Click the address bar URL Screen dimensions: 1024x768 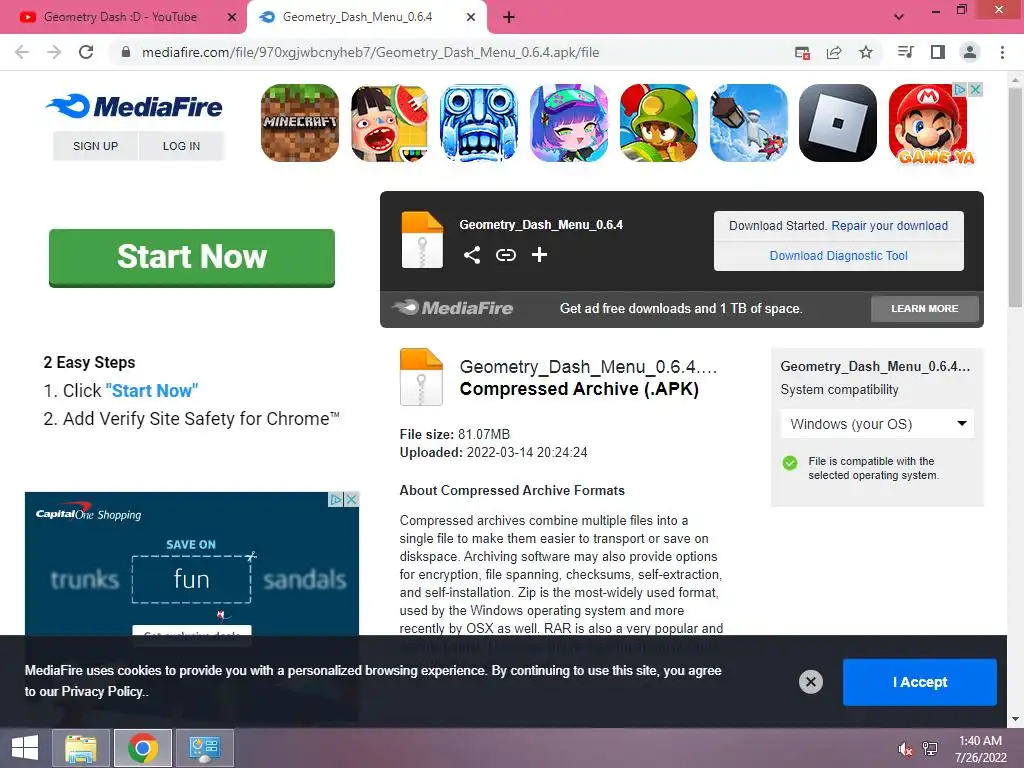[x=370, y=52]
